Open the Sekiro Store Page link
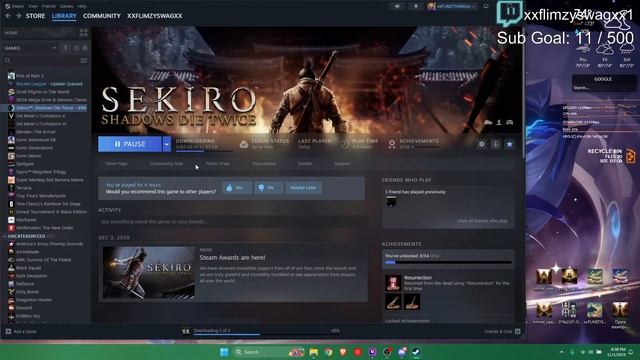The image size is (640, 360). pos(116,164)
